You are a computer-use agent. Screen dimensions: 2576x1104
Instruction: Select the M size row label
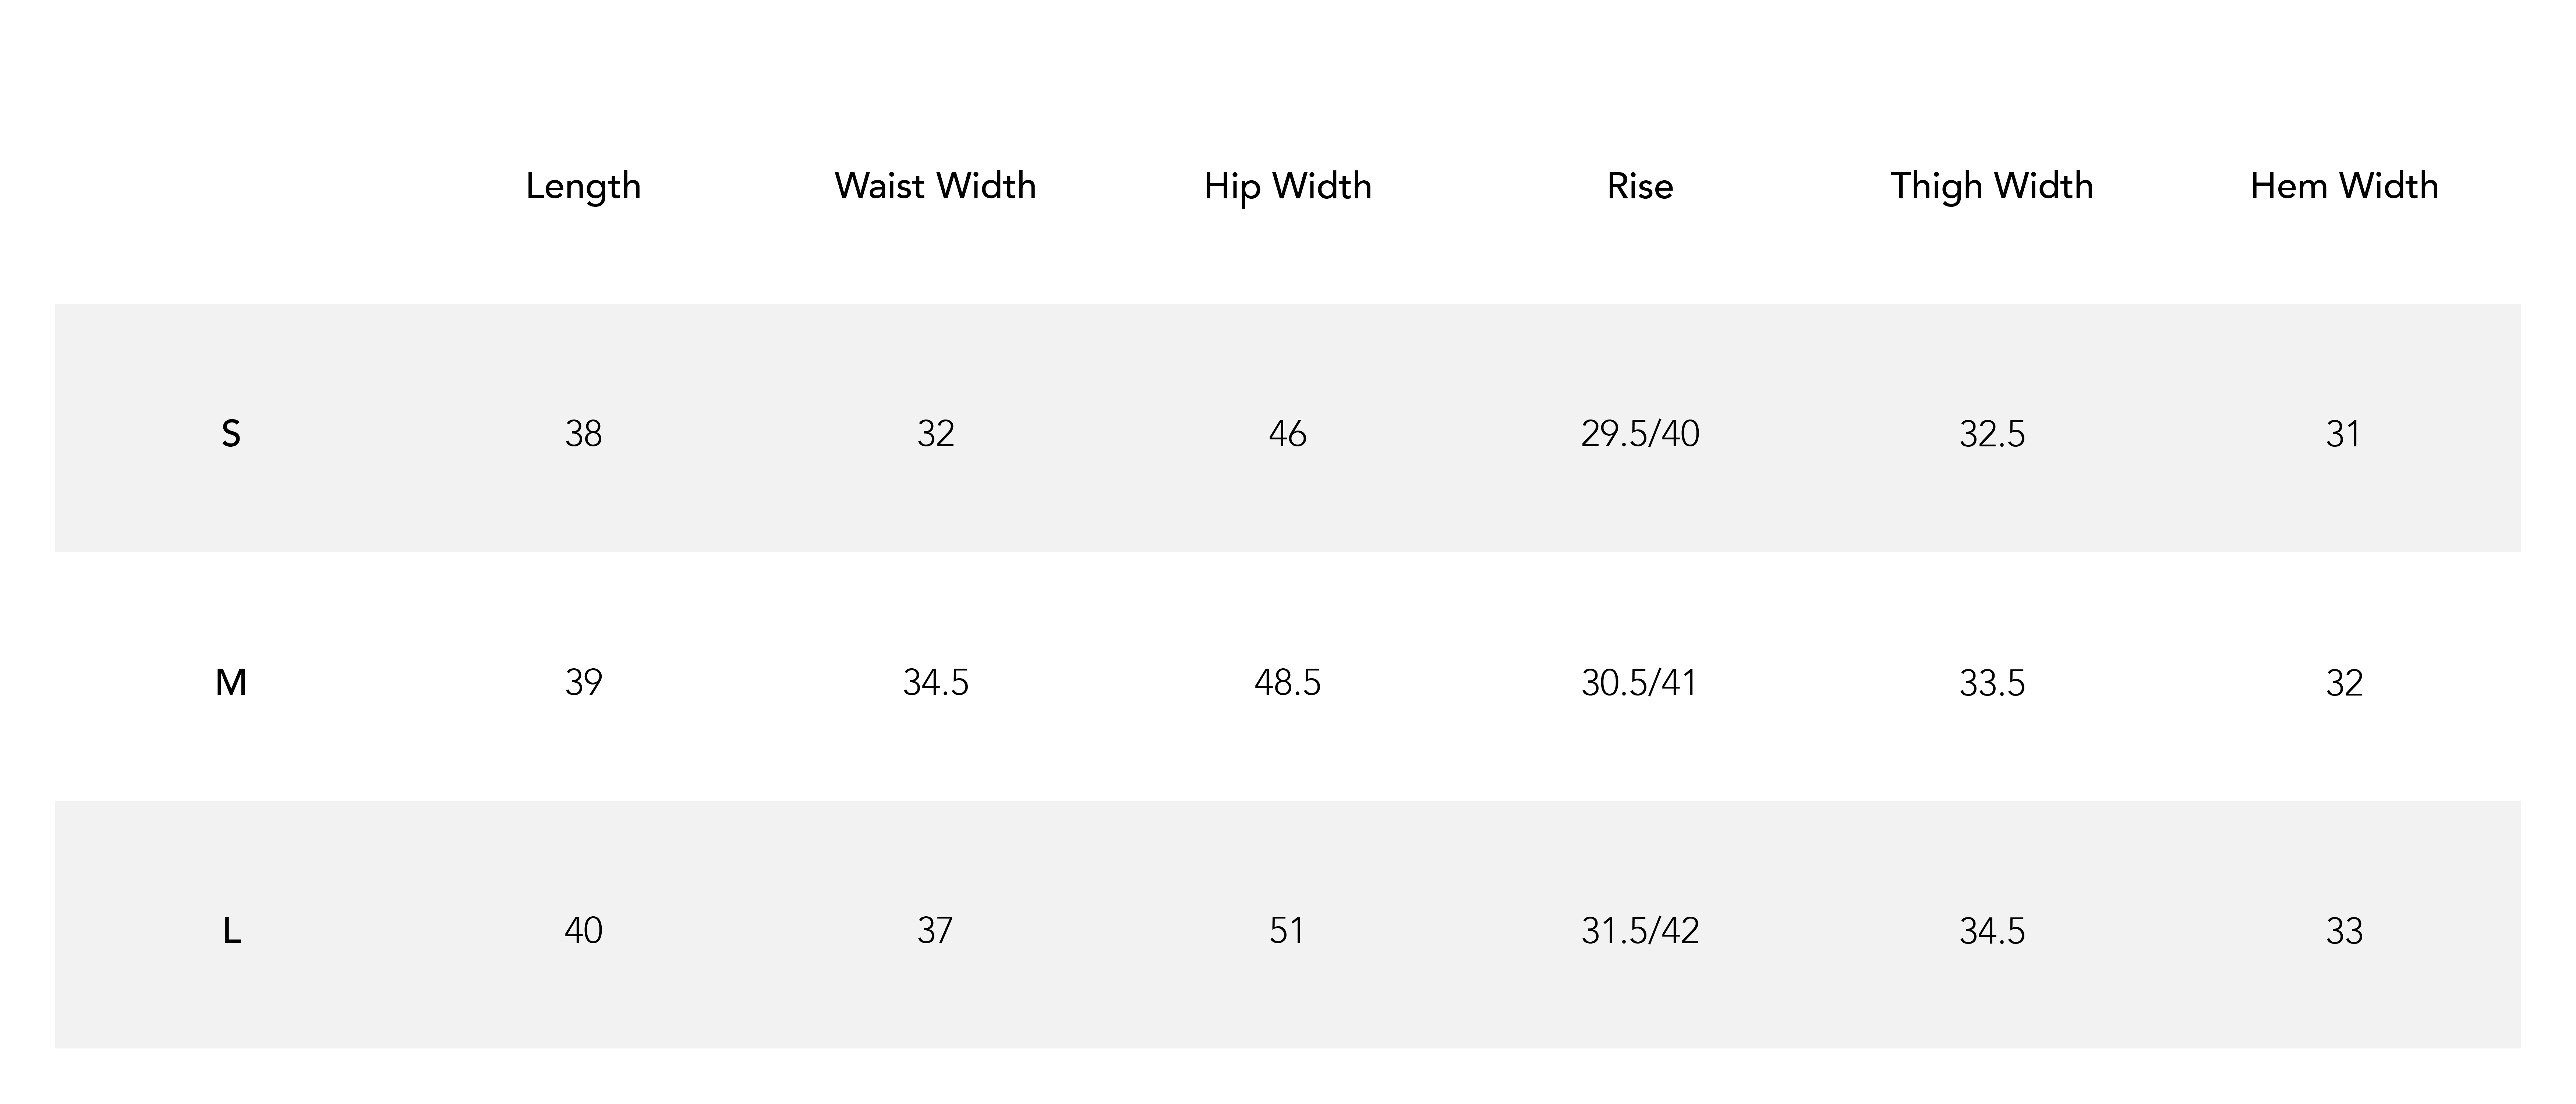click(231, 683)
